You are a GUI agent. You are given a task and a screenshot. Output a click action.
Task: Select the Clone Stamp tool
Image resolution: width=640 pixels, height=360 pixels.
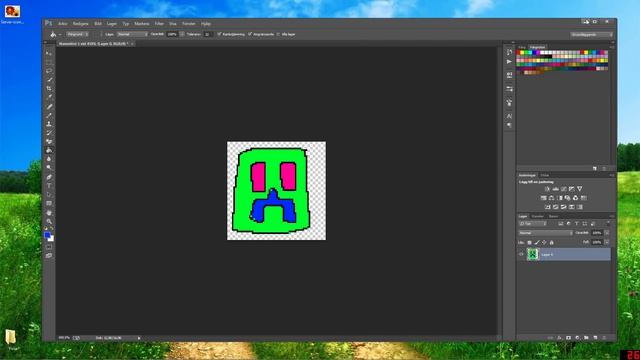[x=49, y=124]
